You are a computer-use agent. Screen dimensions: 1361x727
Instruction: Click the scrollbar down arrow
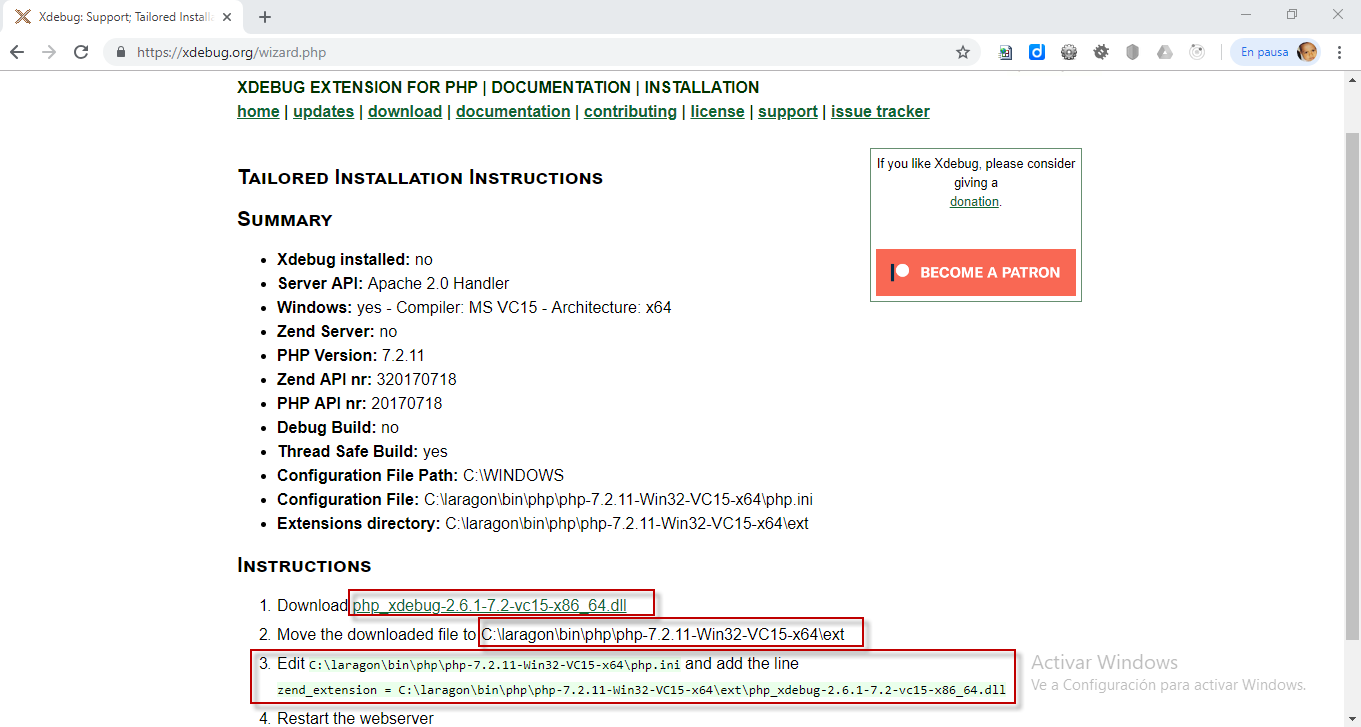(x=1352, y=718)
